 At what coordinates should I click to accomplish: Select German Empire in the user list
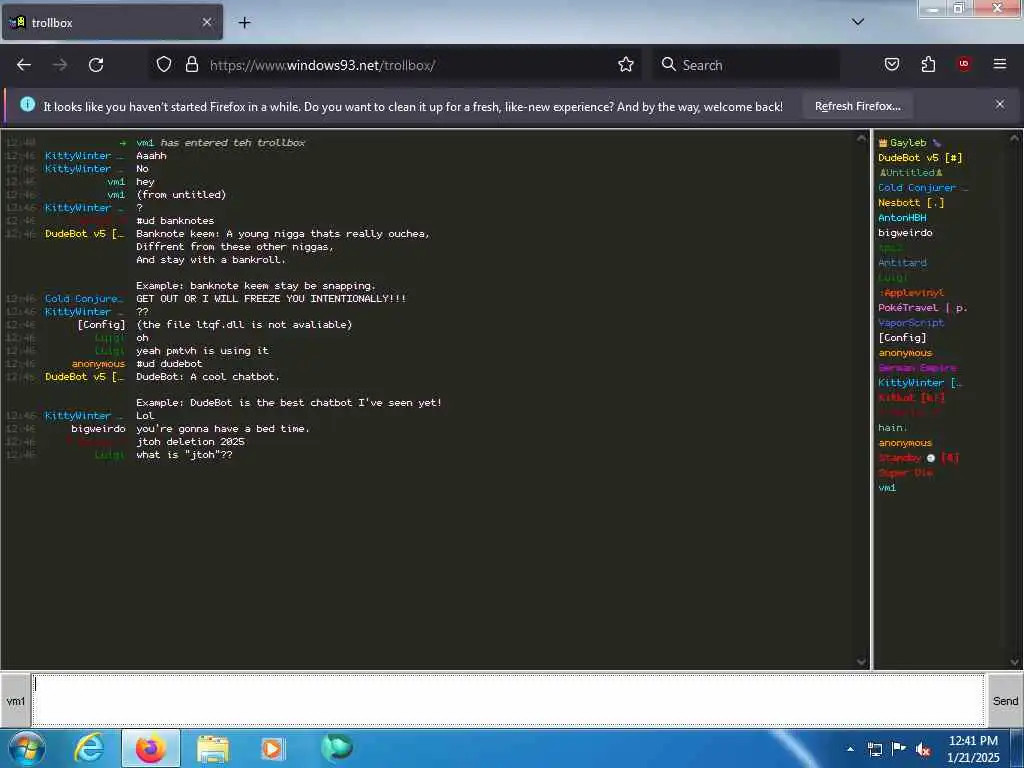(x=917, y=368)
